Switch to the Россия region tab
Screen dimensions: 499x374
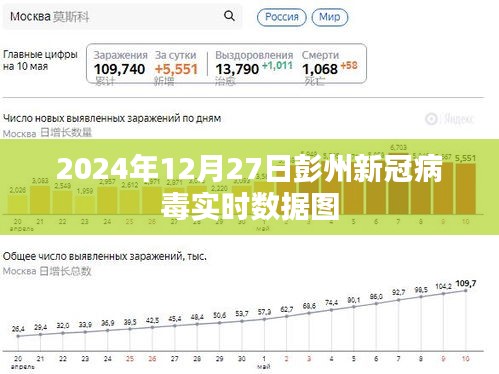coord(282,17)
